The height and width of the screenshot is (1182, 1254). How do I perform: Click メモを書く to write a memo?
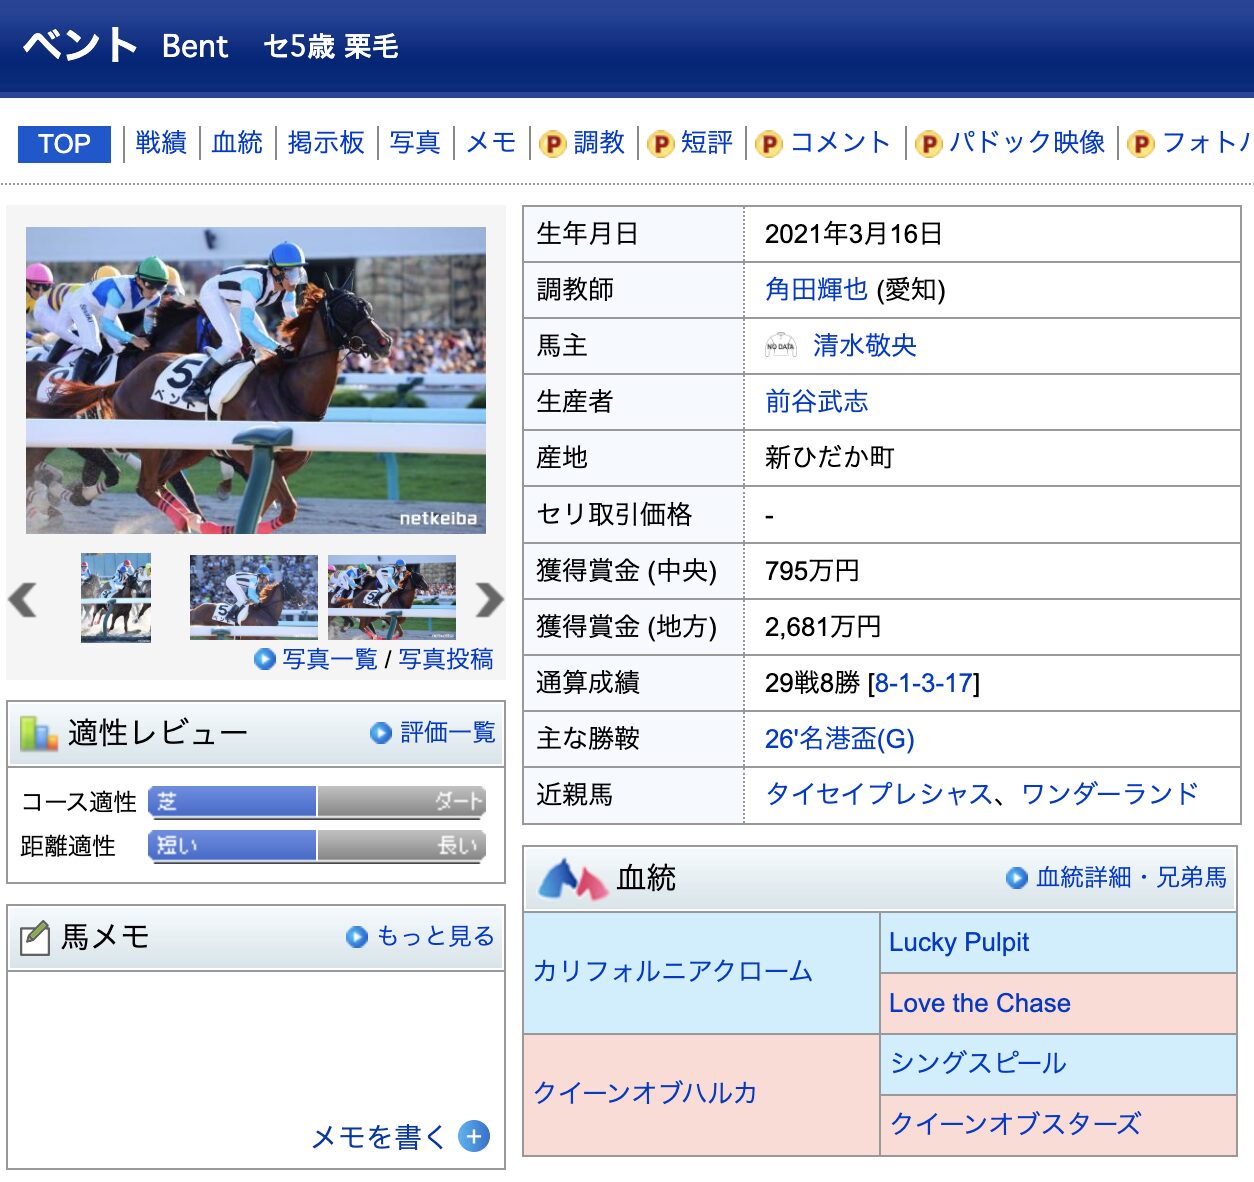(379, 1137)
